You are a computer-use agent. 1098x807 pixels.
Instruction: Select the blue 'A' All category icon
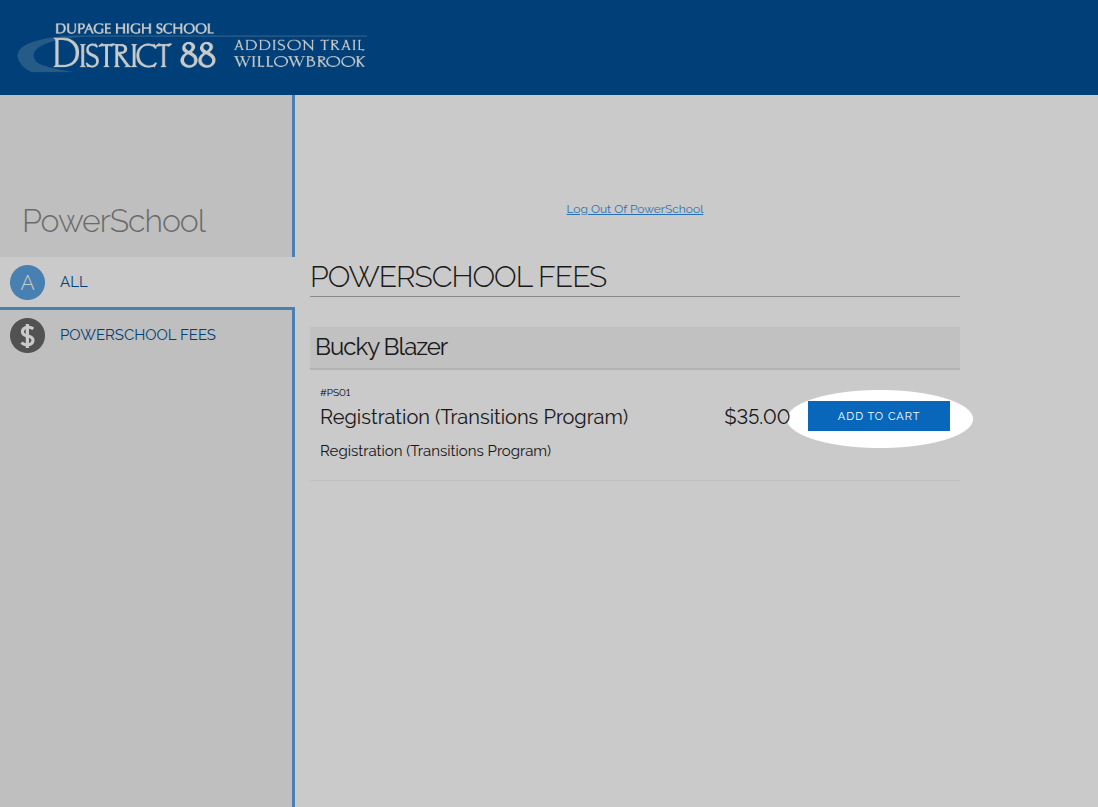click(x=27, y=282)
